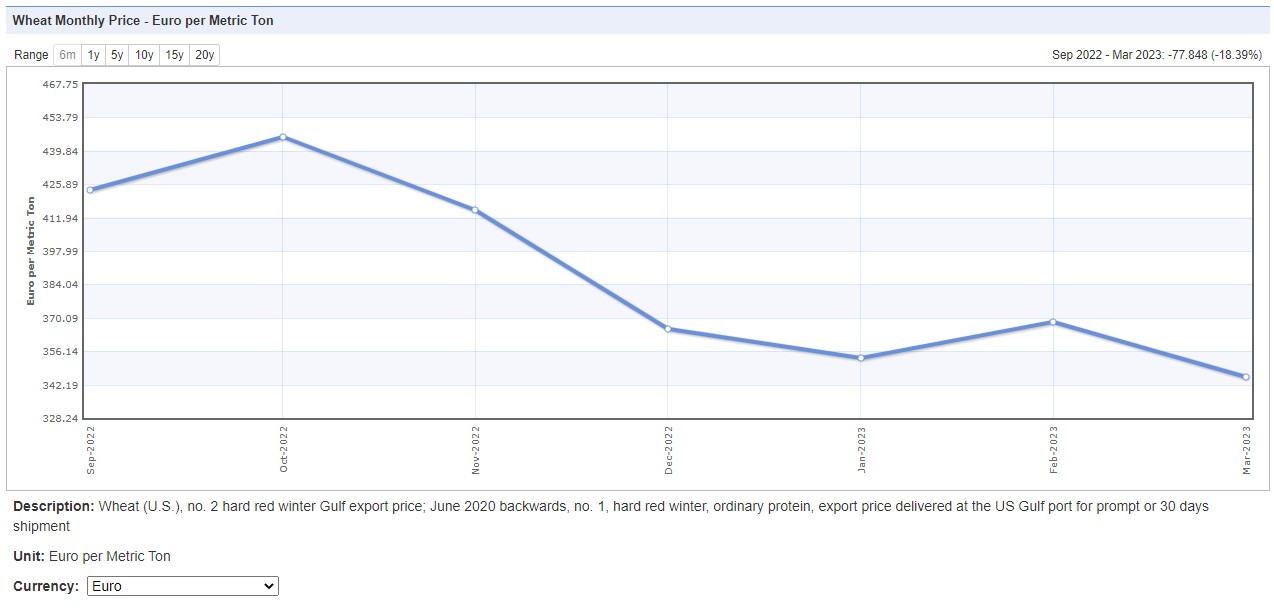Click the Nov-2022 data point
The image size is (1274, 611).
click(475, 210)
